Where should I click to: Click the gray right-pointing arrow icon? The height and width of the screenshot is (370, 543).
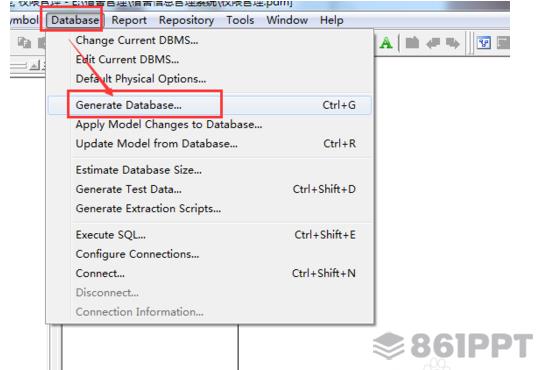[x=452, y=43]
